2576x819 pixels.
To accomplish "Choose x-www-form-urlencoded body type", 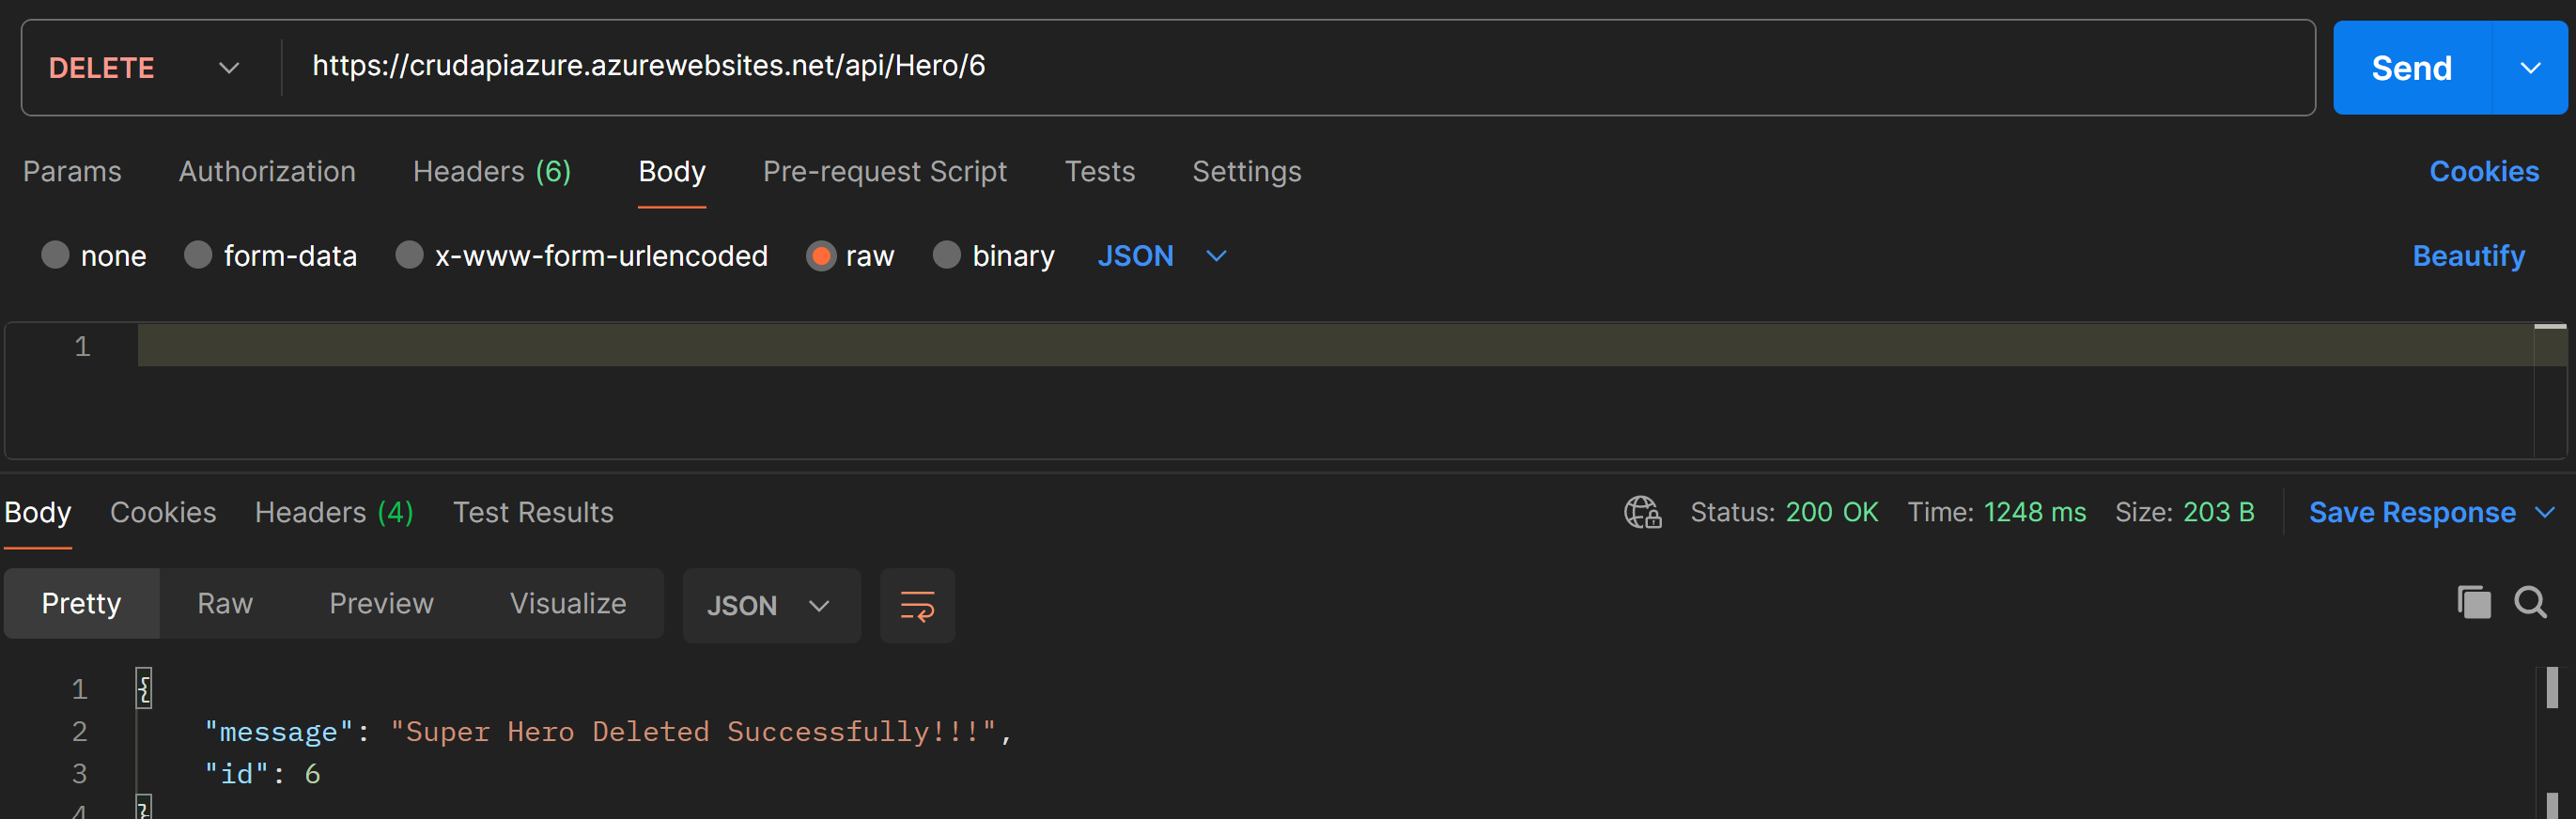I will (409, 255).
